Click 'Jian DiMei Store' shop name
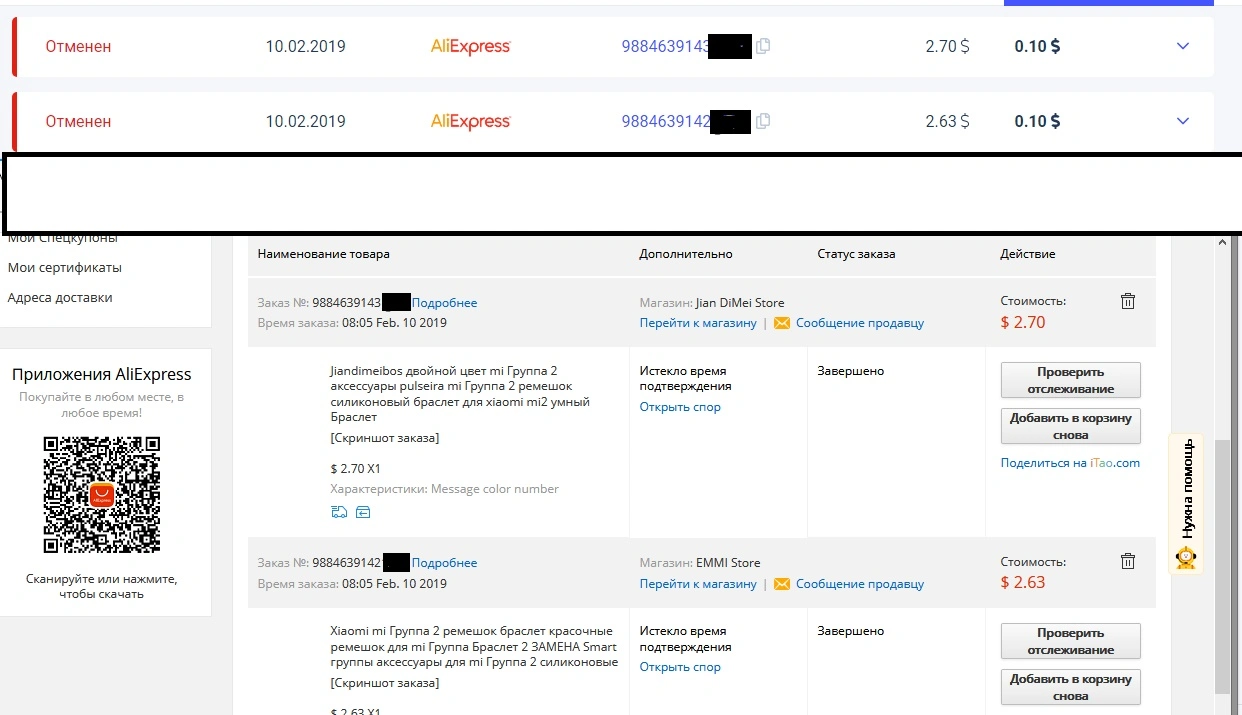 (740, 303)
